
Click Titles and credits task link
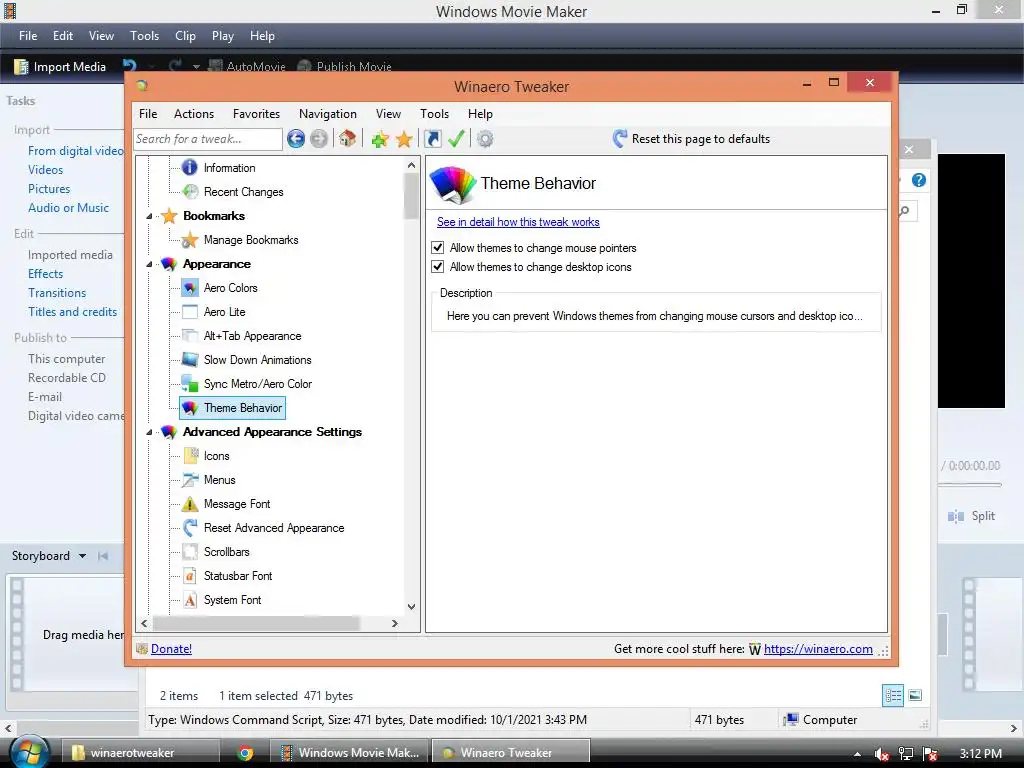point(72,312)
